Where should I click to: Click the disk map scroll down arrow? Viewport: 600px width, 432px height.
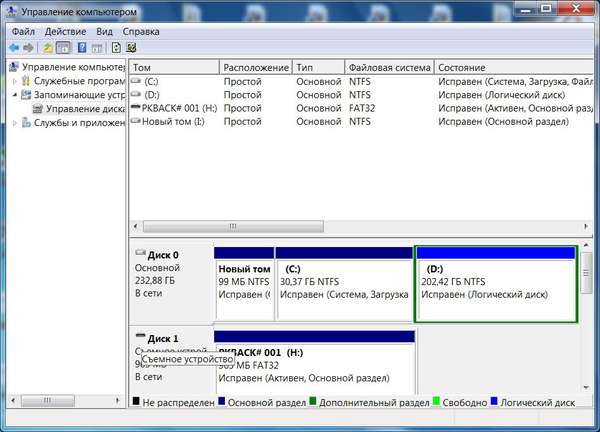coord(586,388)
